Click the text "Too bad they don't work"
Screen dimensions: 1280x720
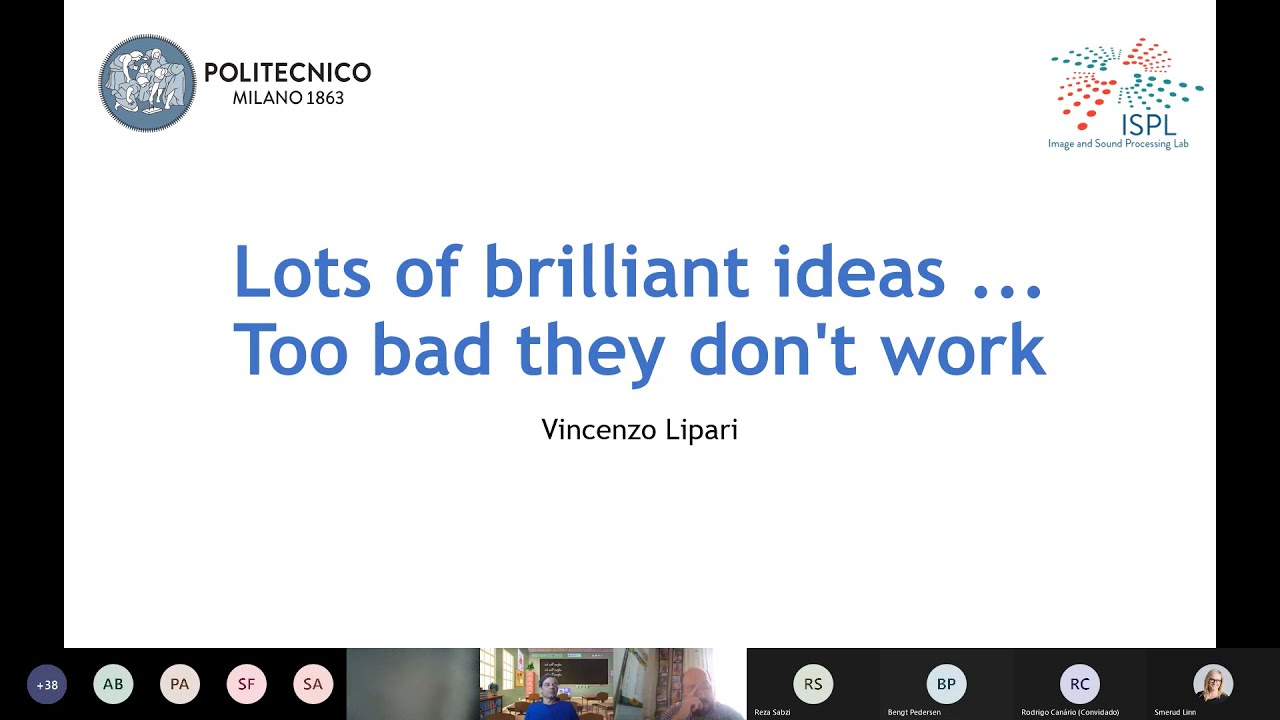(x=639, y=350)
